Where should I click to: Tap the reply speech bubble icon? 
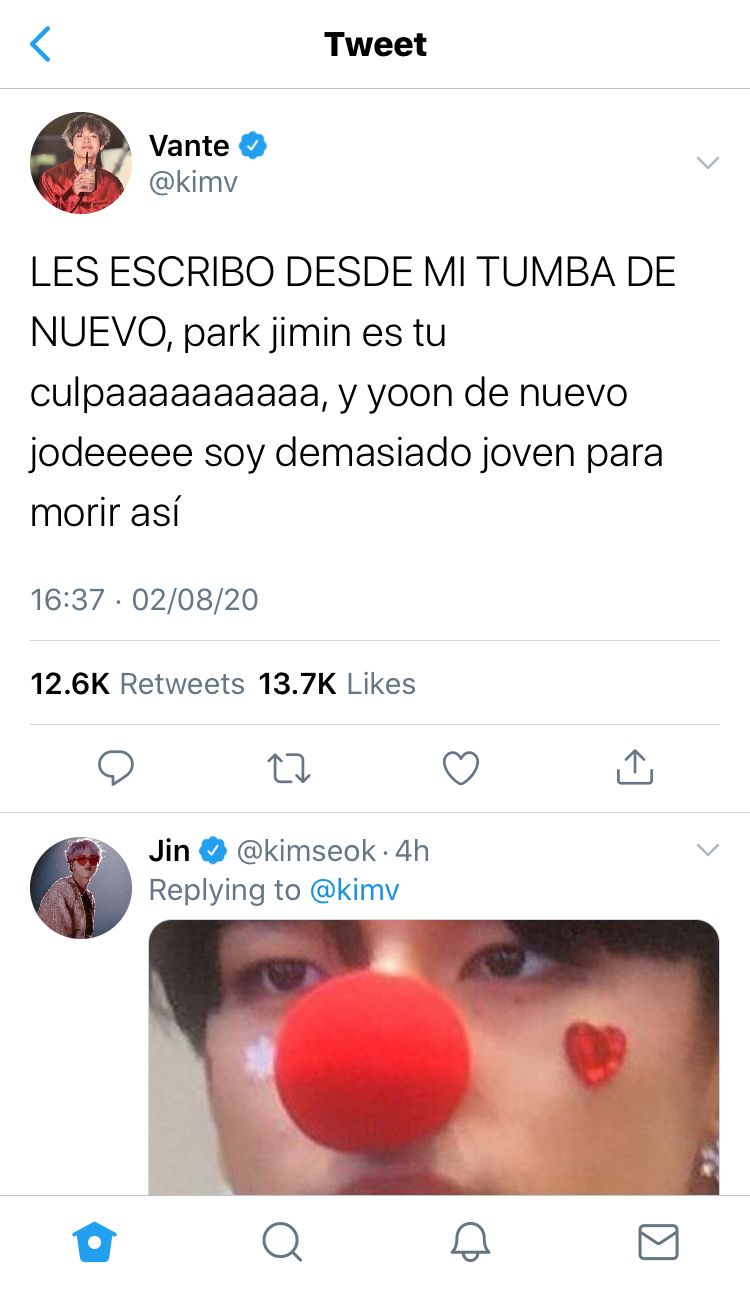click(116, 768)
